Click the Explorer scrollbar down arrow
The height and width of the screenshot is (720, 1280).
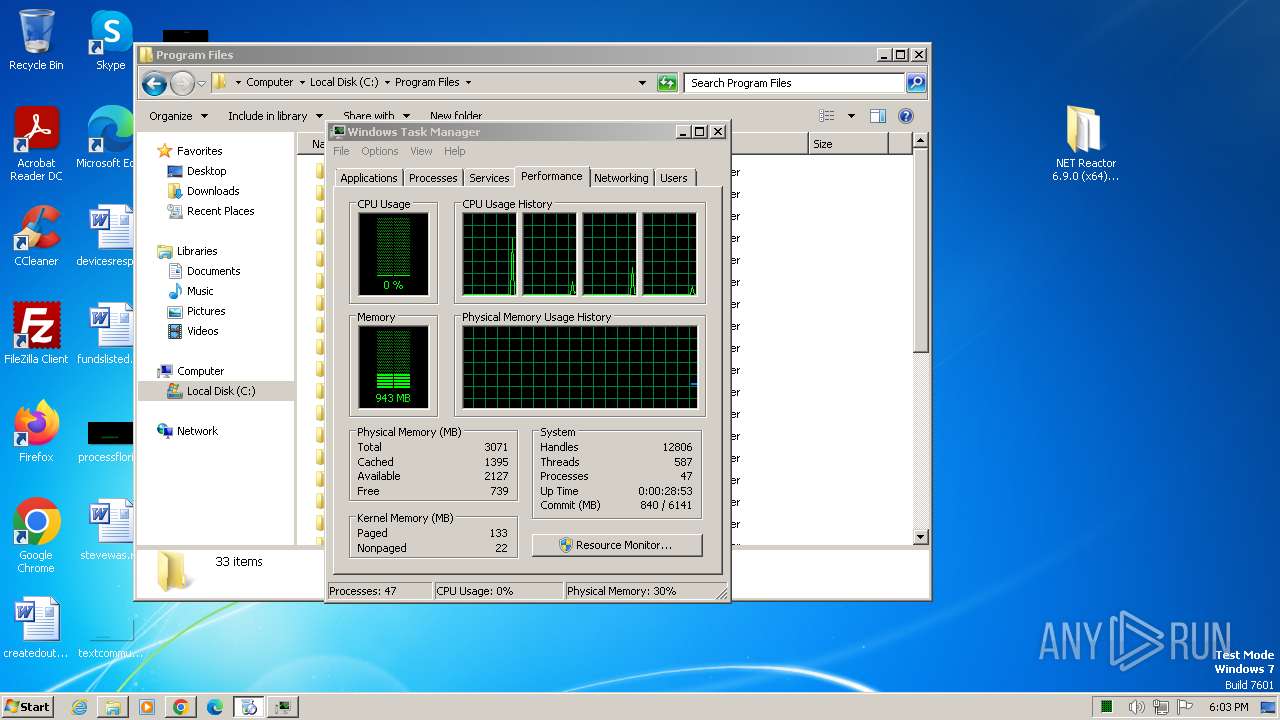[x=921, y=537]
